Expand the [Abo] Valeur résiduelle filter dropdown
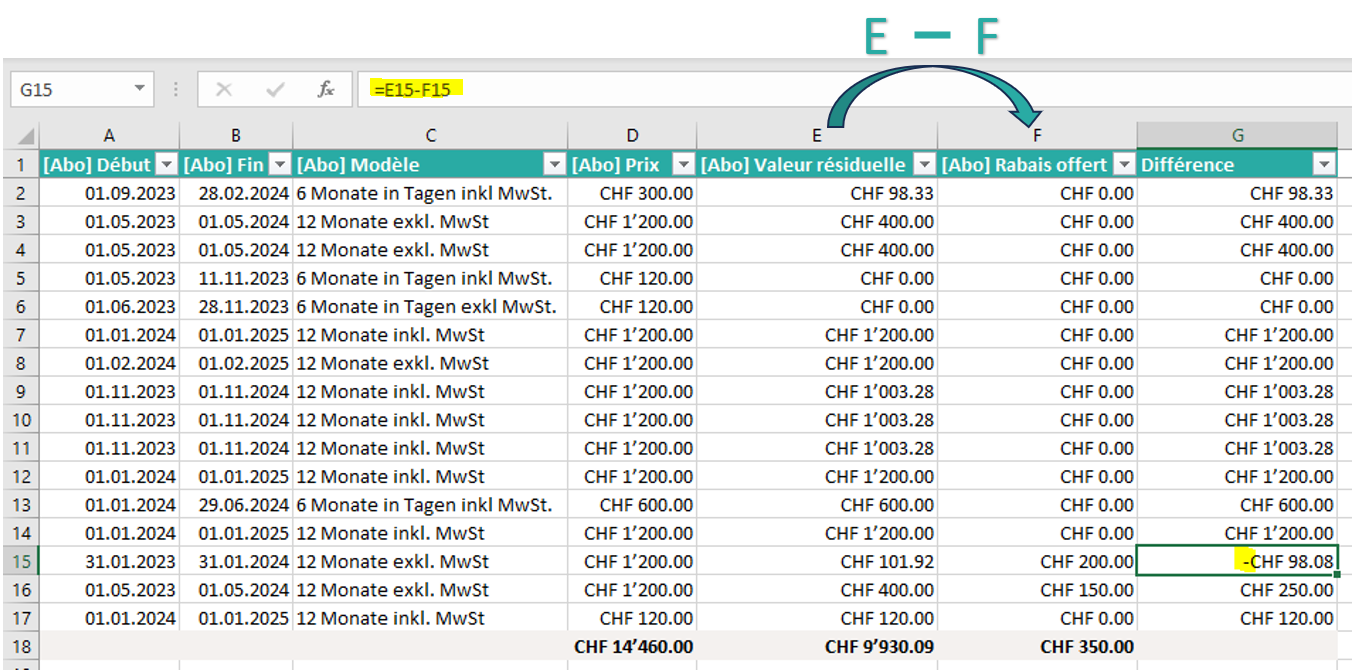This screenshot has width=1354, height=671. pyautogui.click(x=925, y=165)
